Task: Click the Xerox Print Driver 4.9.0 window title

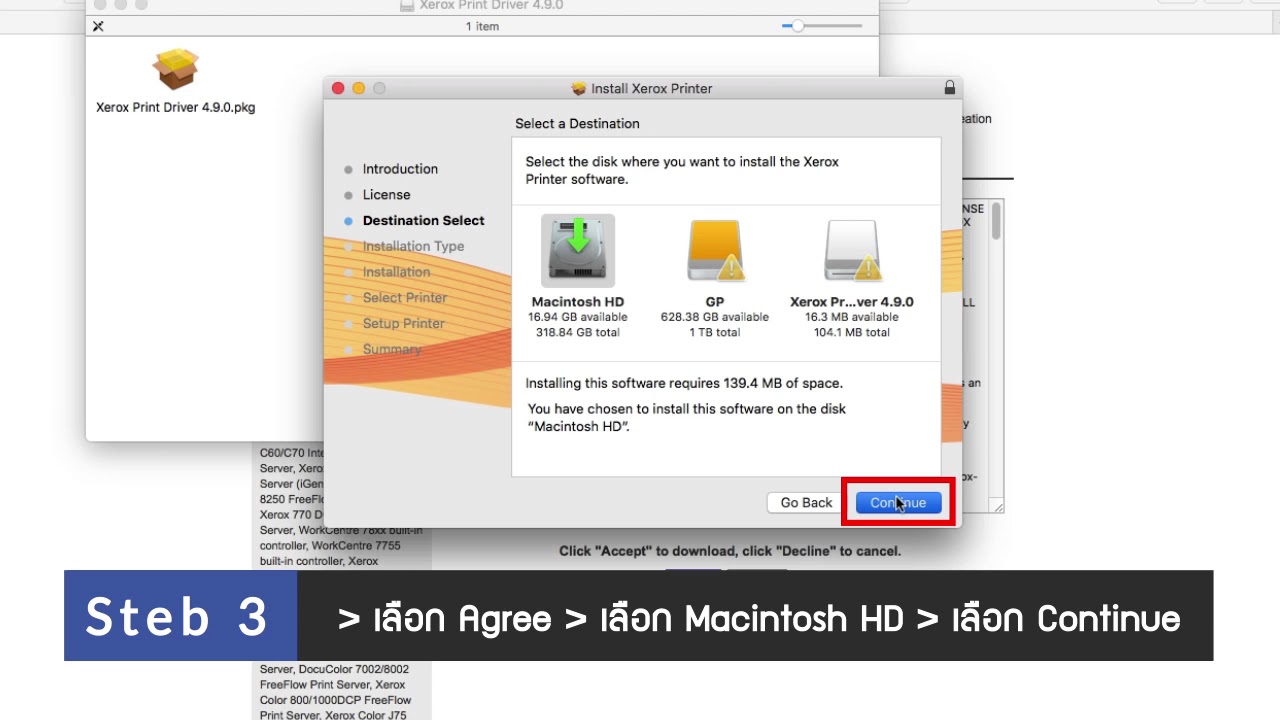Action: pos(491,5)
